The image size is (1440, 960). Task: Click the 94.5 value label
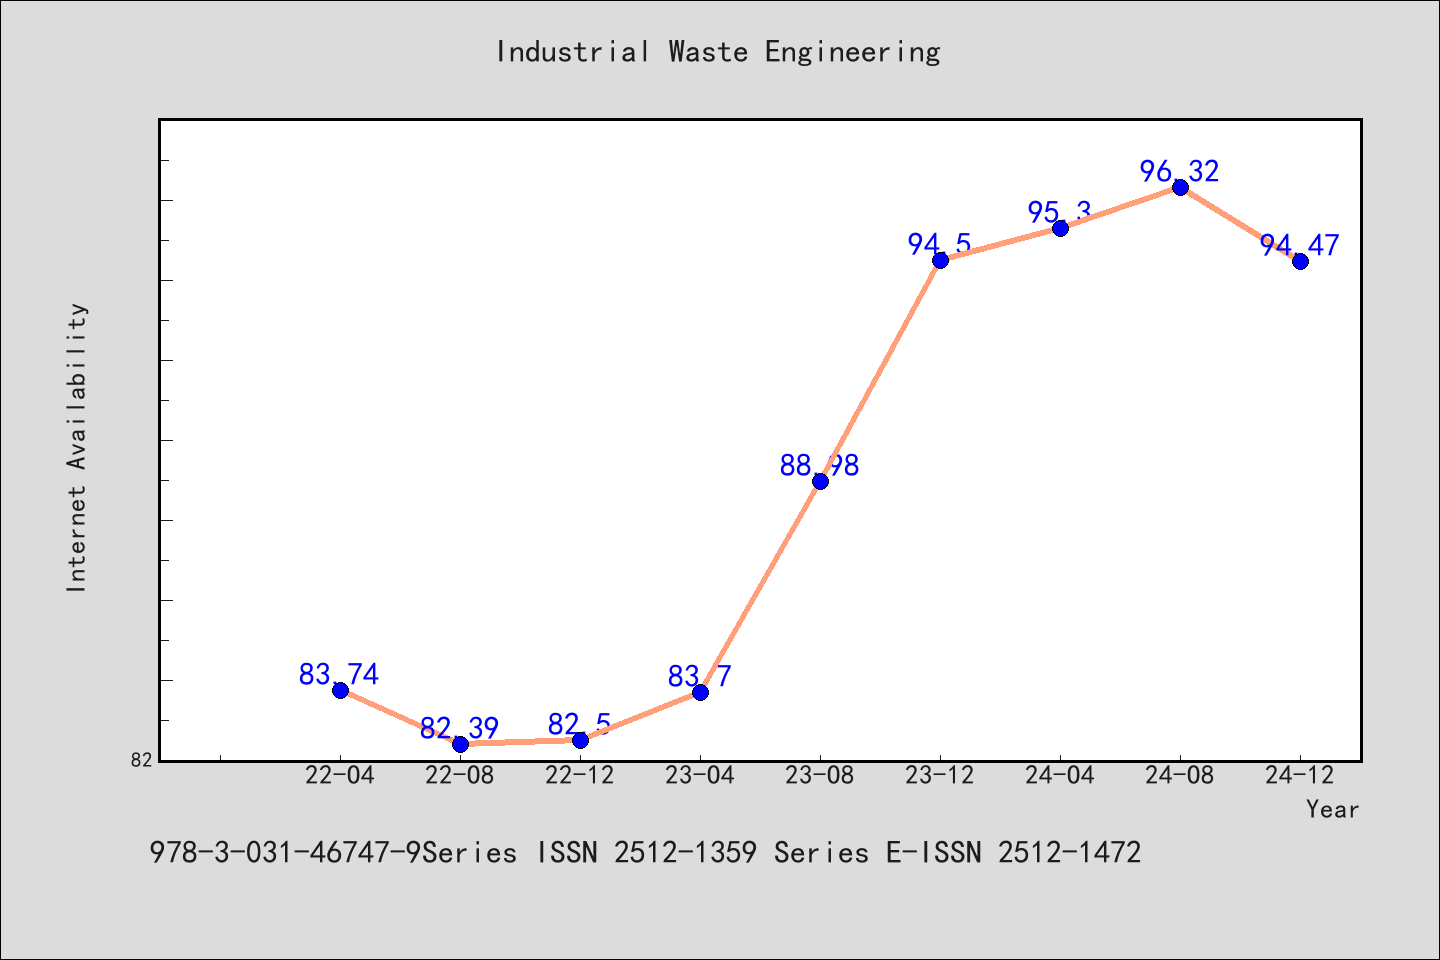940,244
